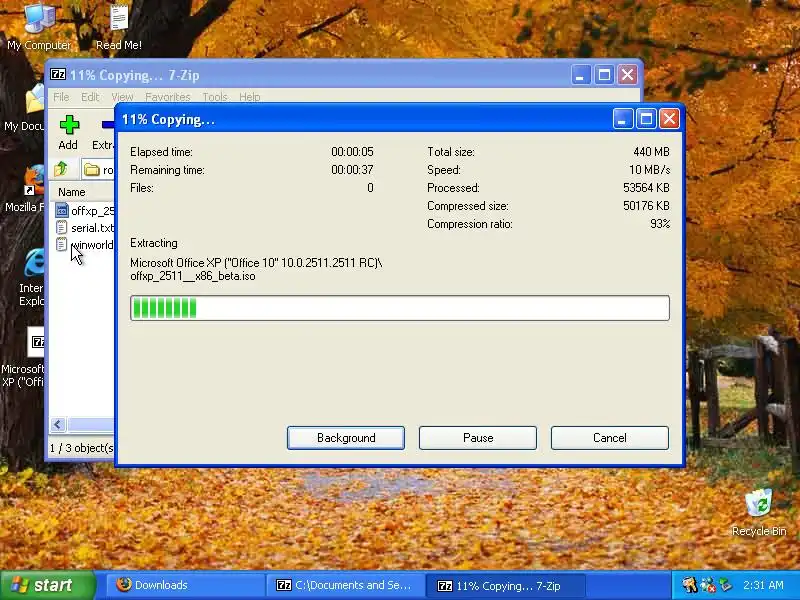
Task: Close the 7-Zip file manager window
Action: point(628,75)
